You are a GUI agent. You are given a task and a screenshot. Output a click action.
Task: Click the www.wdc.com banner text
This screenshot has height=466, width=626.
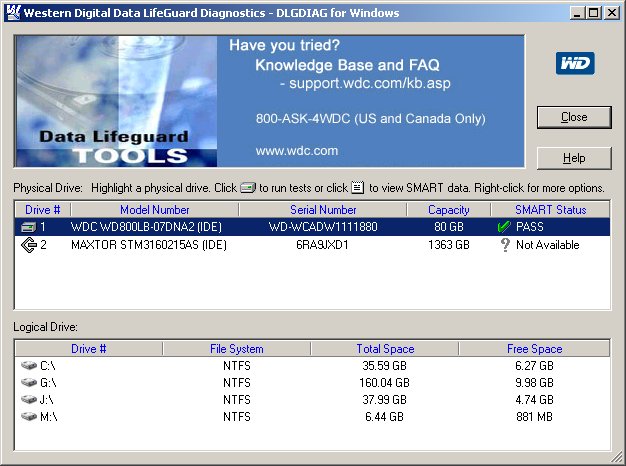[x=297, y=151]
